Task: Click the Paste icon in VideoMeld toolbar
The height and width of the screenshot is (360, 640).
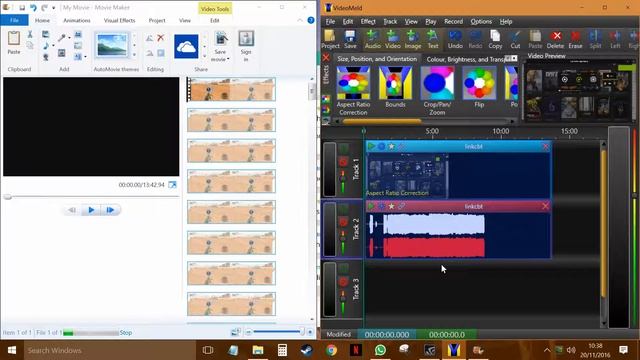Action: (x=535, y=39)
